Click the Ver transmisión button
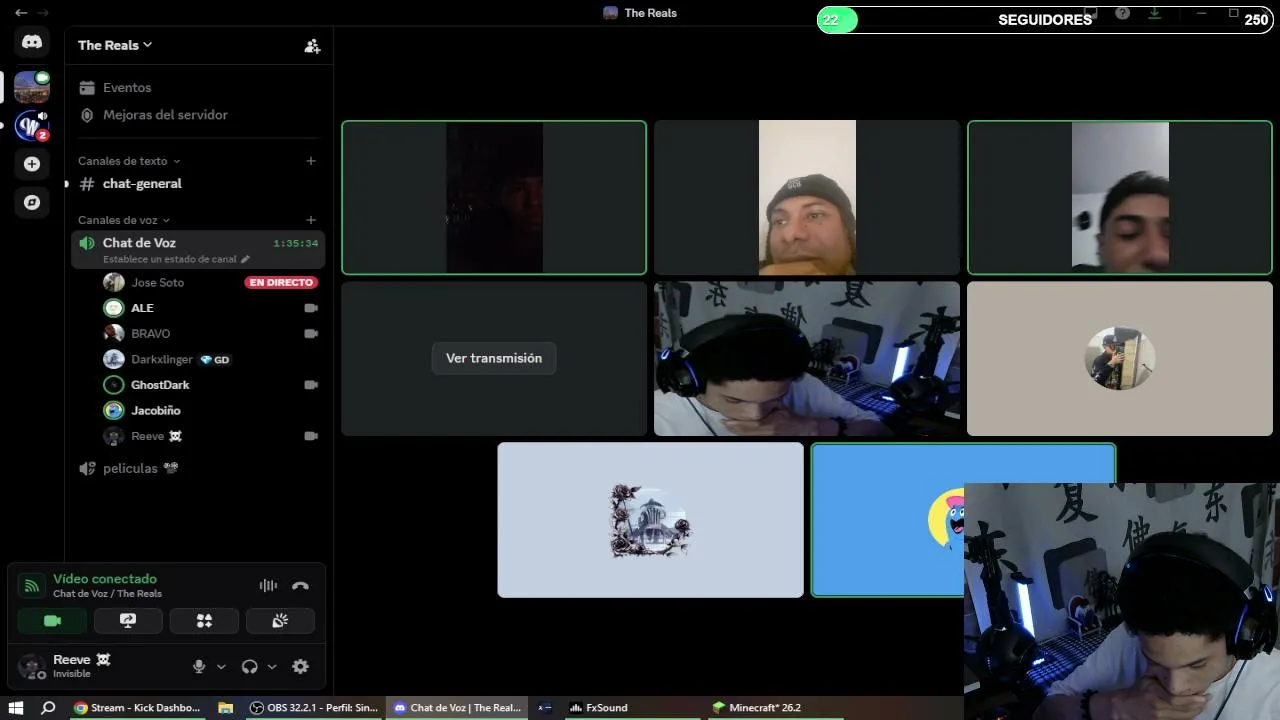This screenshot has height=720, width=1280. (494, 358)
